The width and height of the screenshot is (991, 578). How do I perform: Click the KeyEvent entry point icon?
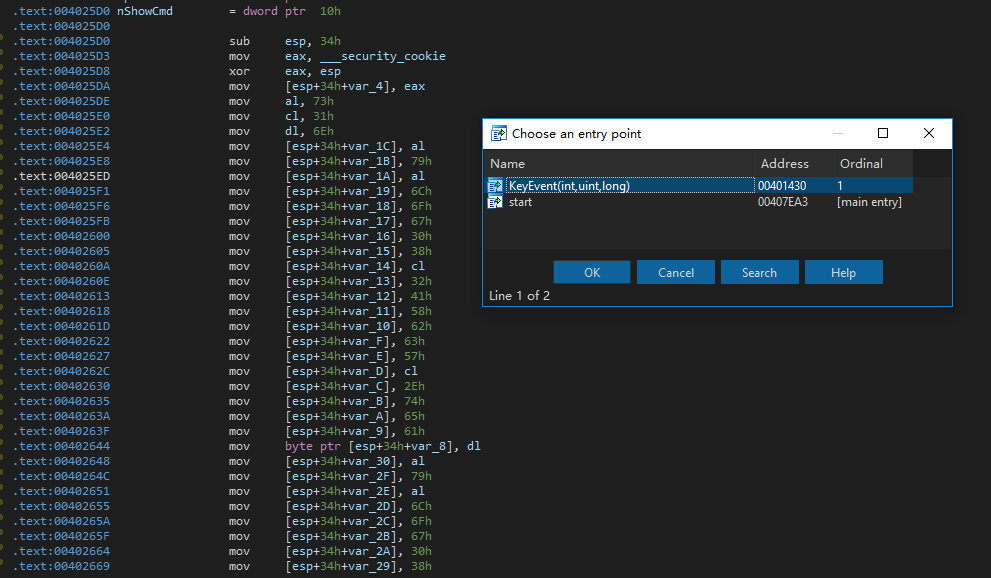pyautogui.click(x=495, y=186)
